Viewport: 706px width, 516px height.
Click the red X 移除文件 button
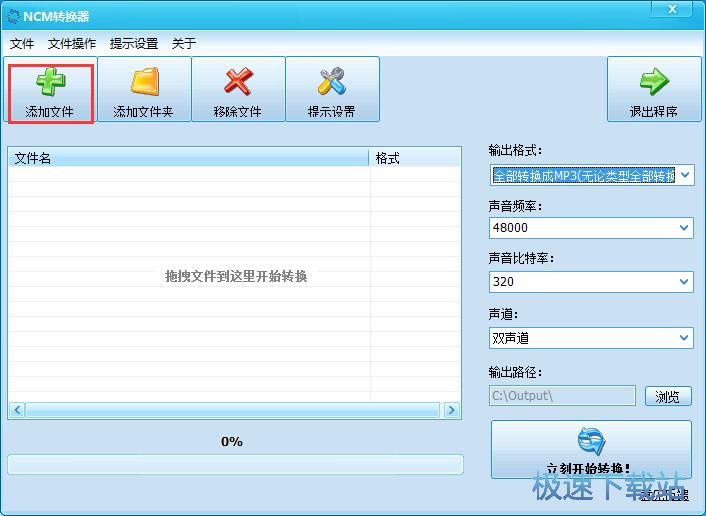click(238, 89)
